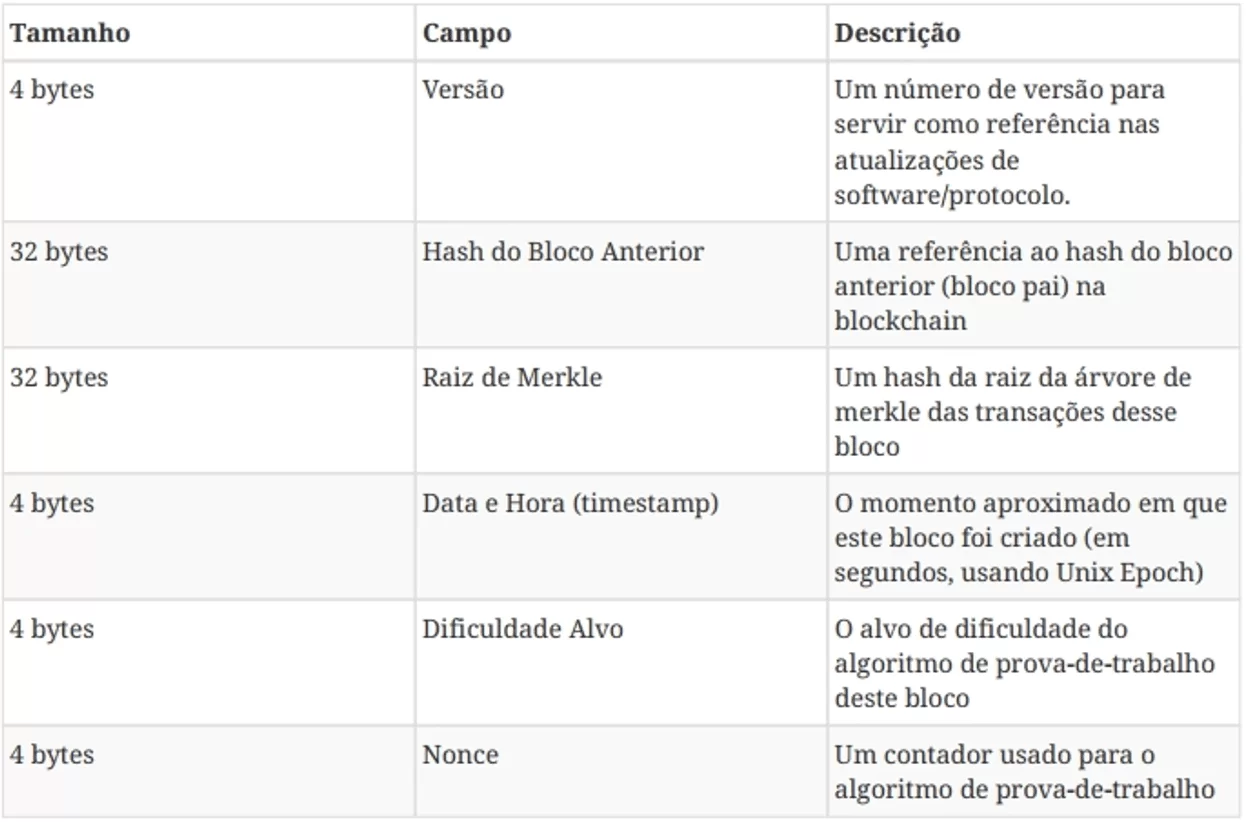Click the description mentioning bloco pai
The width and height of the screenshot is (1246, 822).
point(1034,286)
